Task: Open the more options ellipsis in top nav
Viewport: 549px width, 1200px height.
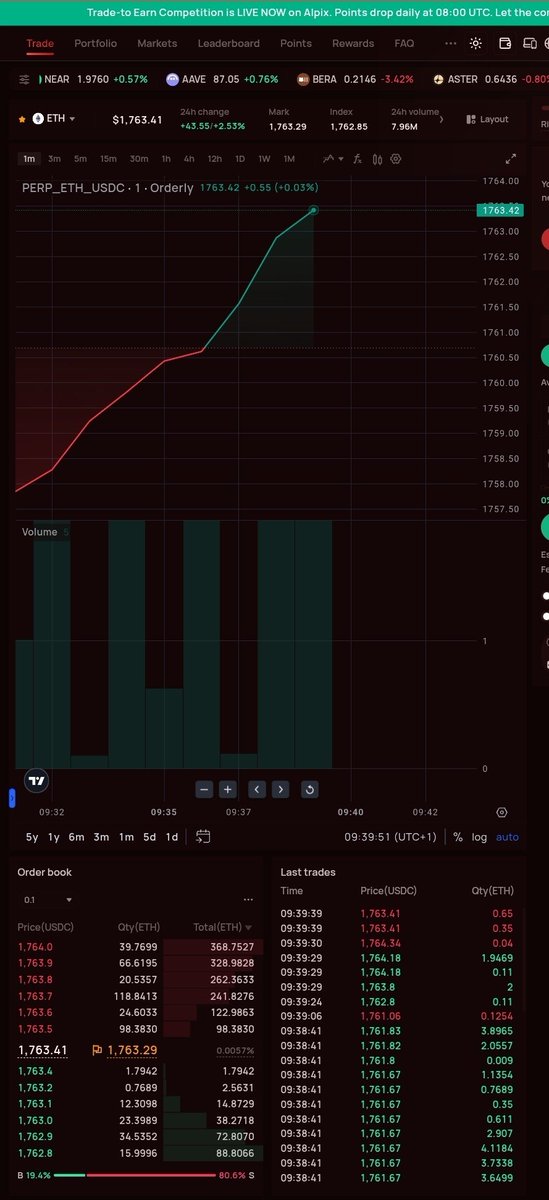Action: (449, 44)
